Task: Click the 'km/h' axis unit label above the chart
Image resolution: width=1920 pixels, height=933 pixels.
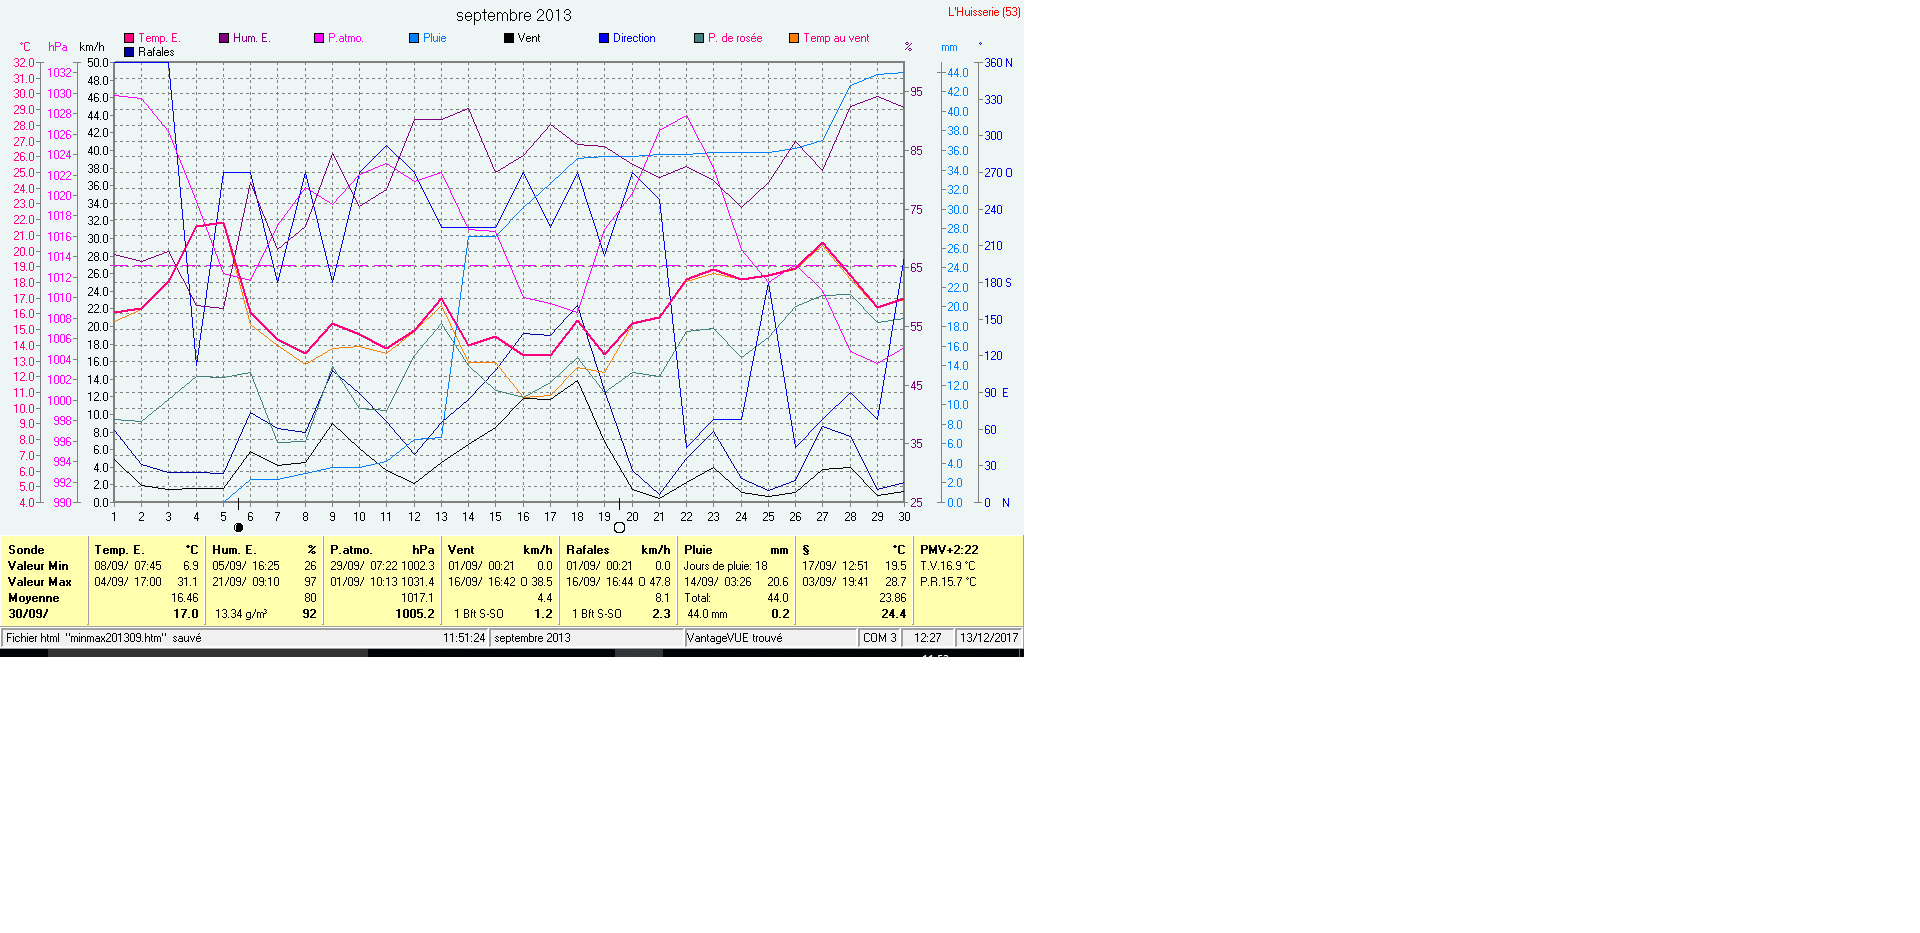Action: click(x=92, y=47)
